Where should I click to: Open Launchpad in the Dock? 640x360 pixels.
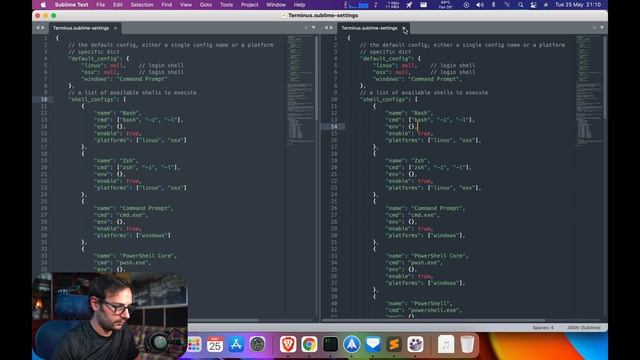194,344
